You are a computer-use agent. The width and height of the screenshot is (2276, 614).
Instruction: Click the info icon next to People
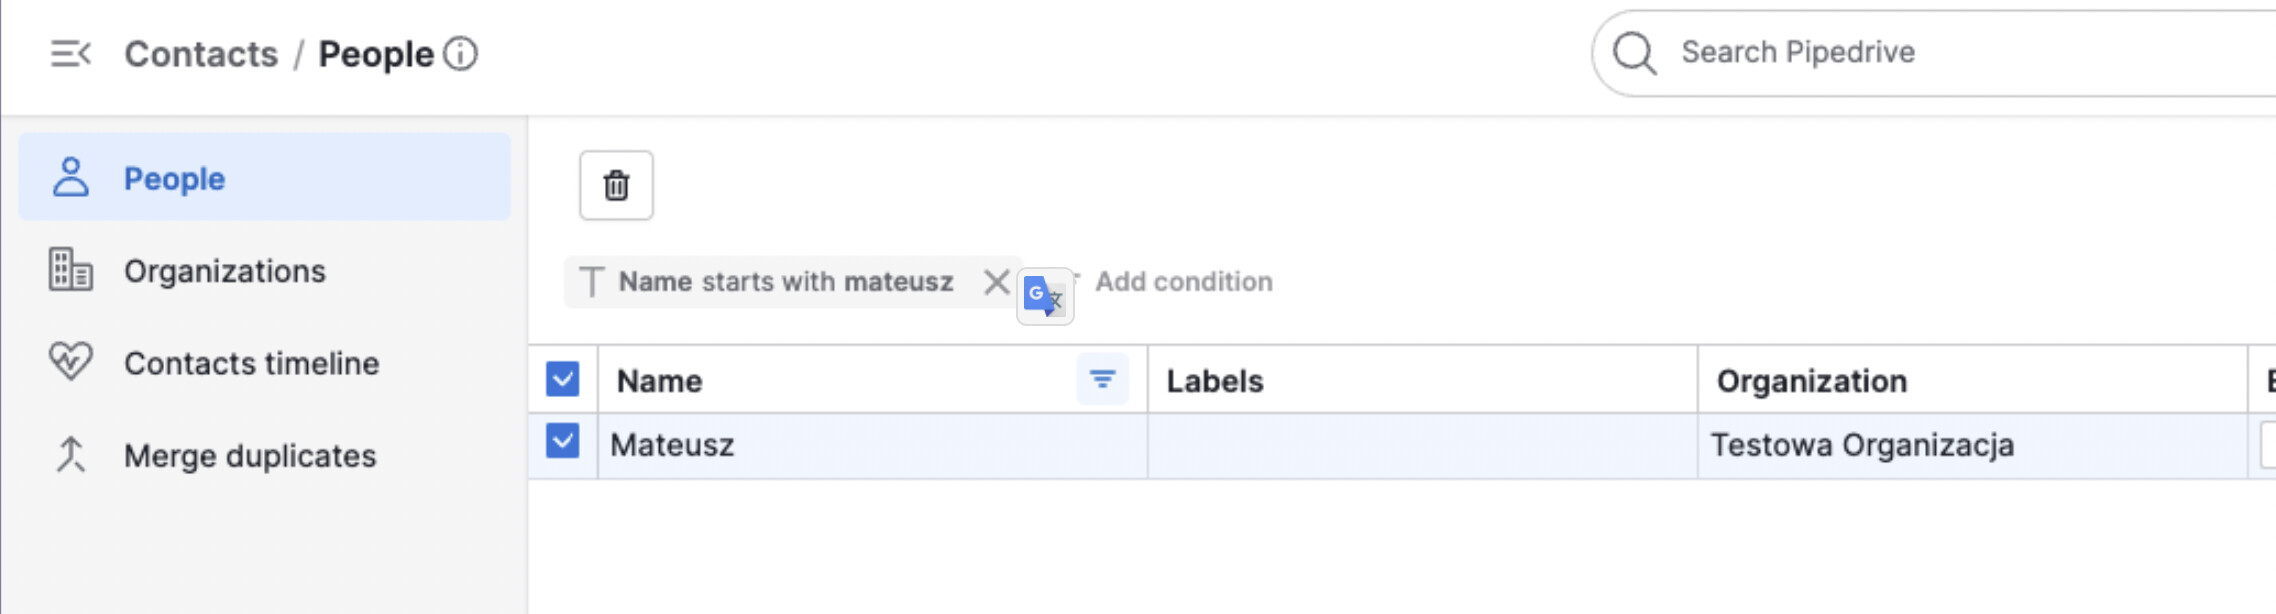pyautogui.click(x=460, y=54)
